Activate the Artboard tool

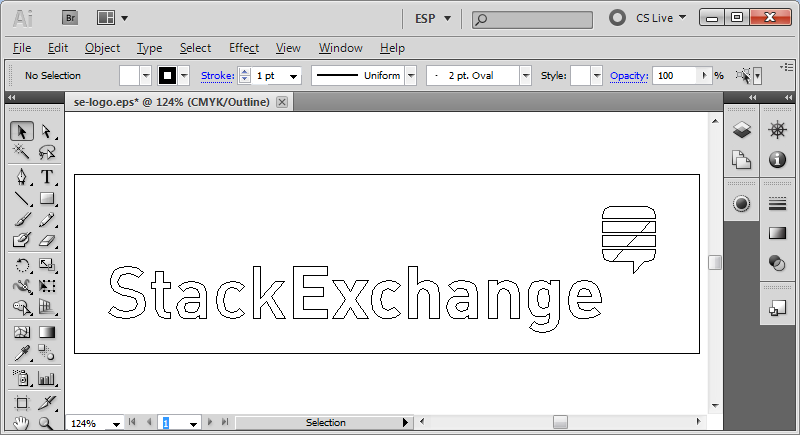click(21, 403)
